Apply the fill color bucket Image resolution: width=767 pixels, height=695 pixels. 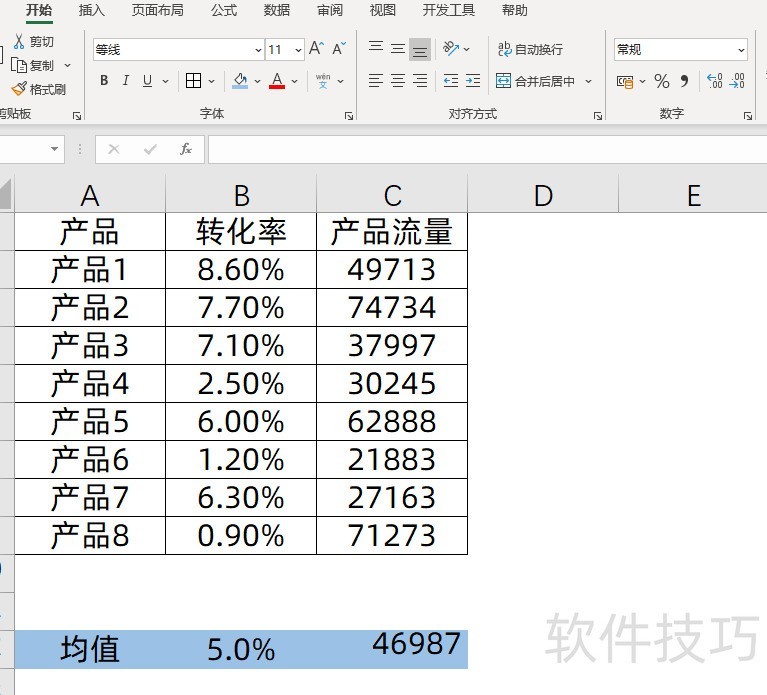240,80
